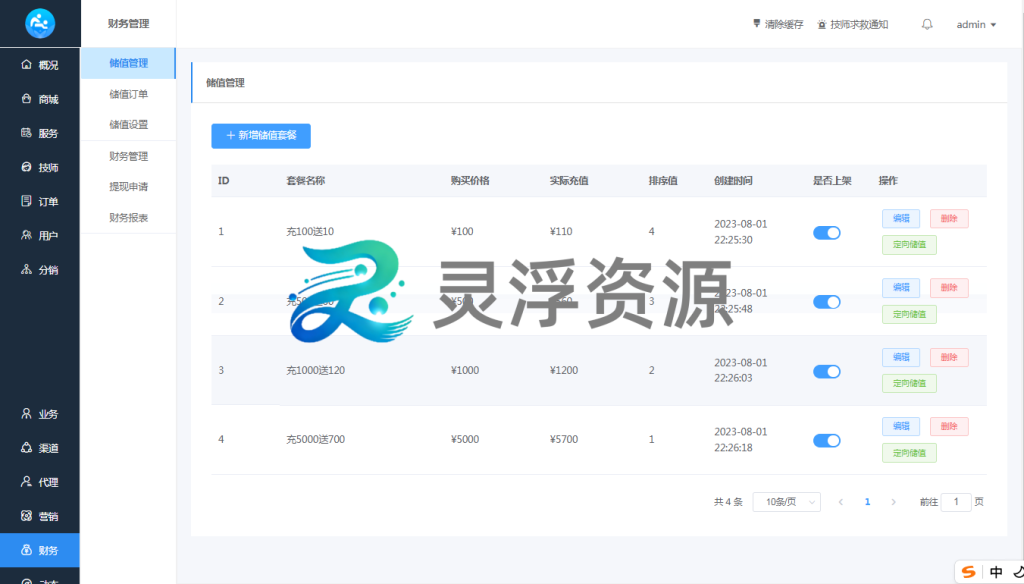Click the 创建时间 column header
Image resolution: width=1024 pixels, height=584 pixels.
[x=733, y=180]
